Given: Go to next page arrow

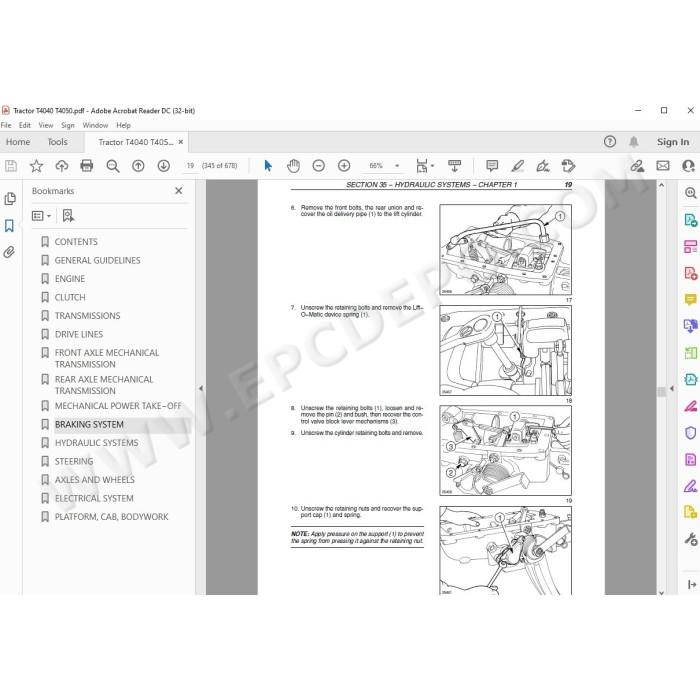Looking at the screenshot, I should 164,166.
